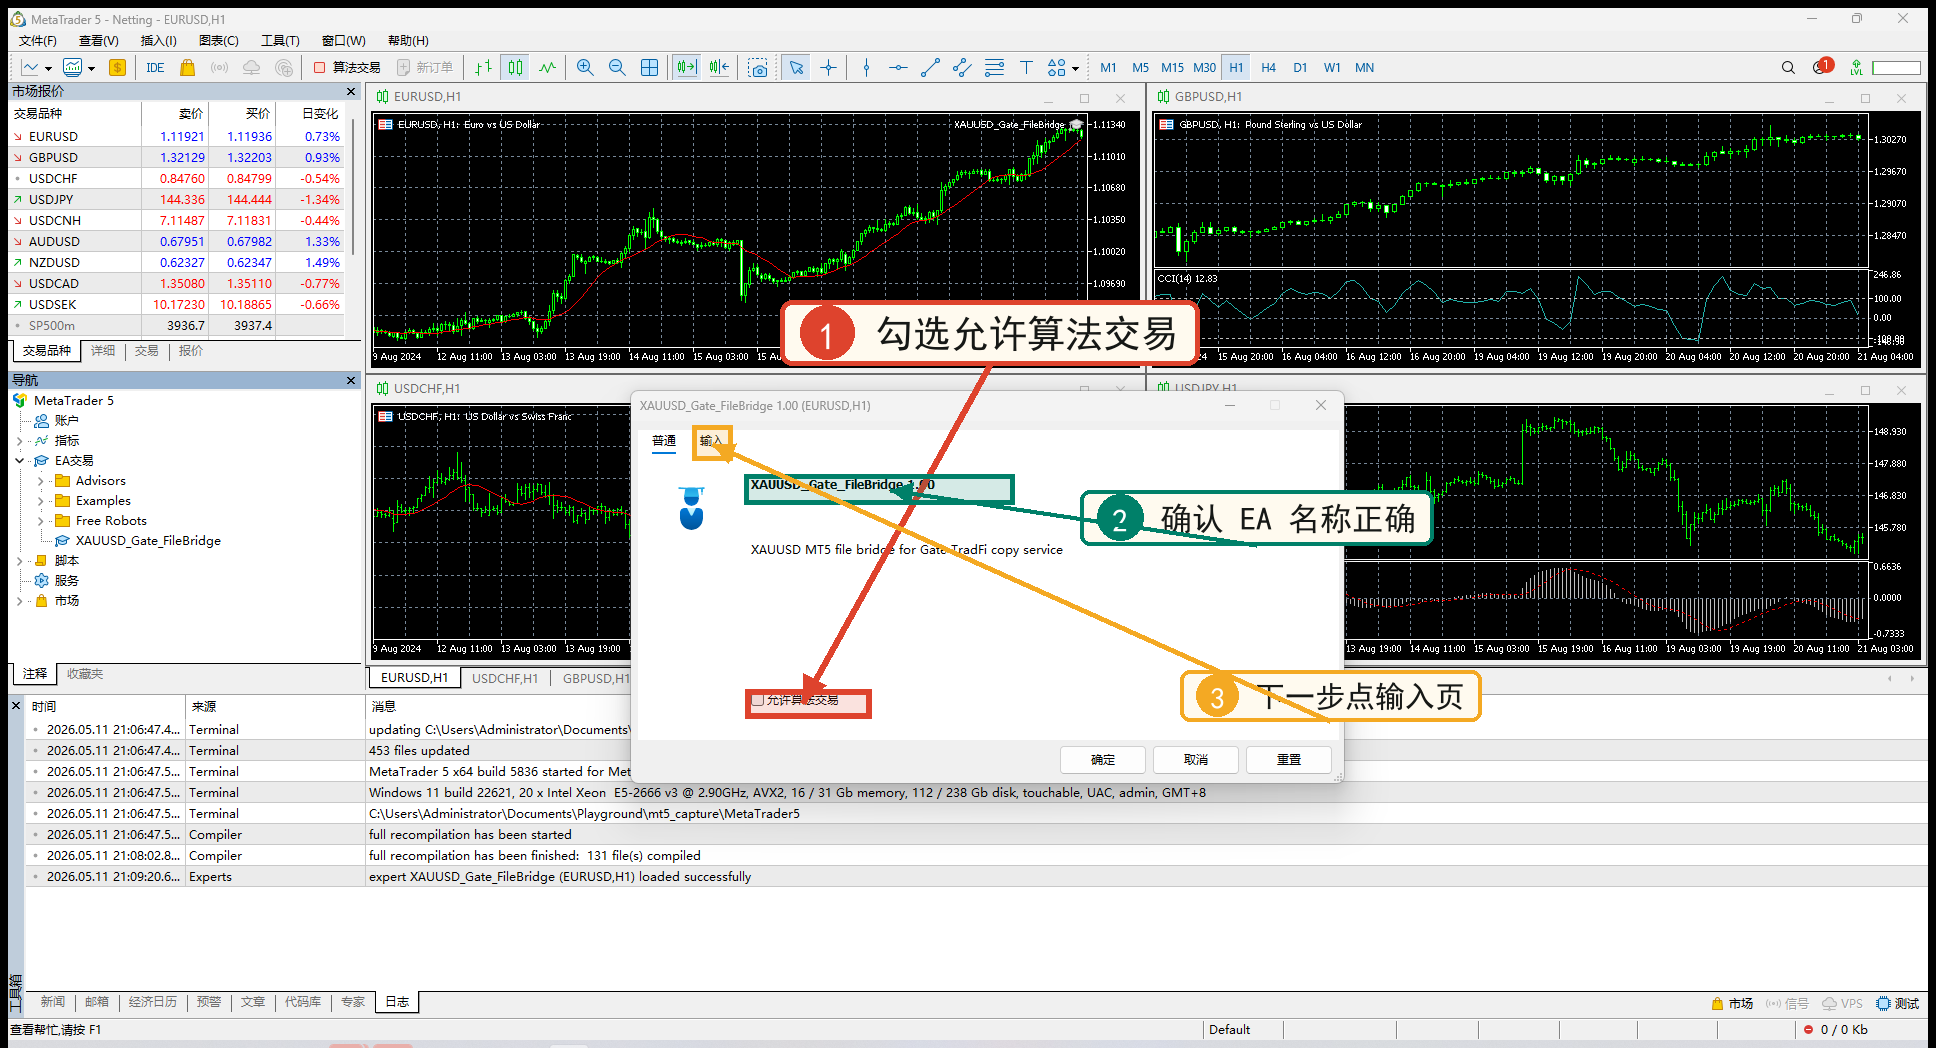Select XAUUSD_Gate_FileBridge in Navigator
The height and width of the screenshot is (1048, 1936).
[x=148, y=541]
